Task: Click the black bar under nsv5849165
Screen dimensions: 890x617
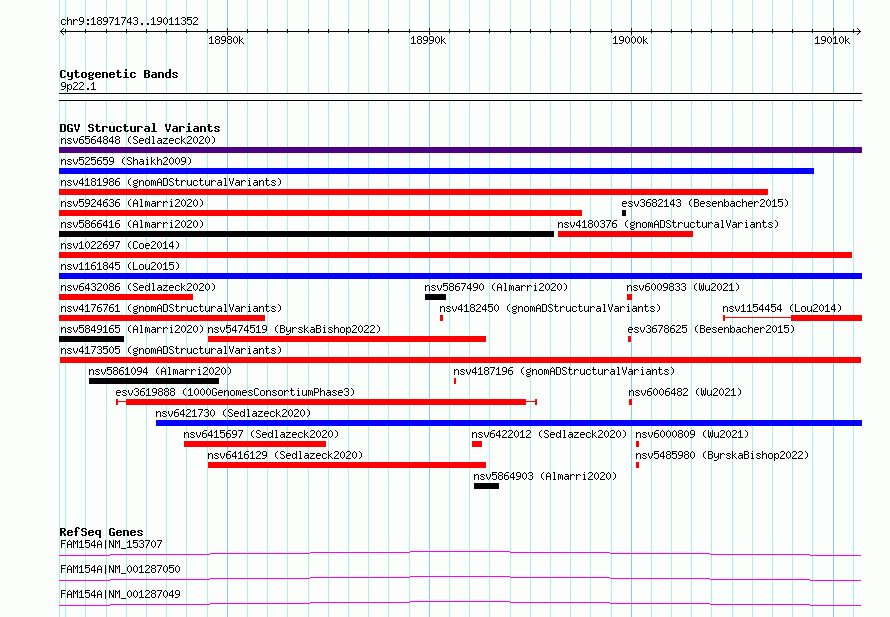Action: pyautogui.click(x=91, y=339)
